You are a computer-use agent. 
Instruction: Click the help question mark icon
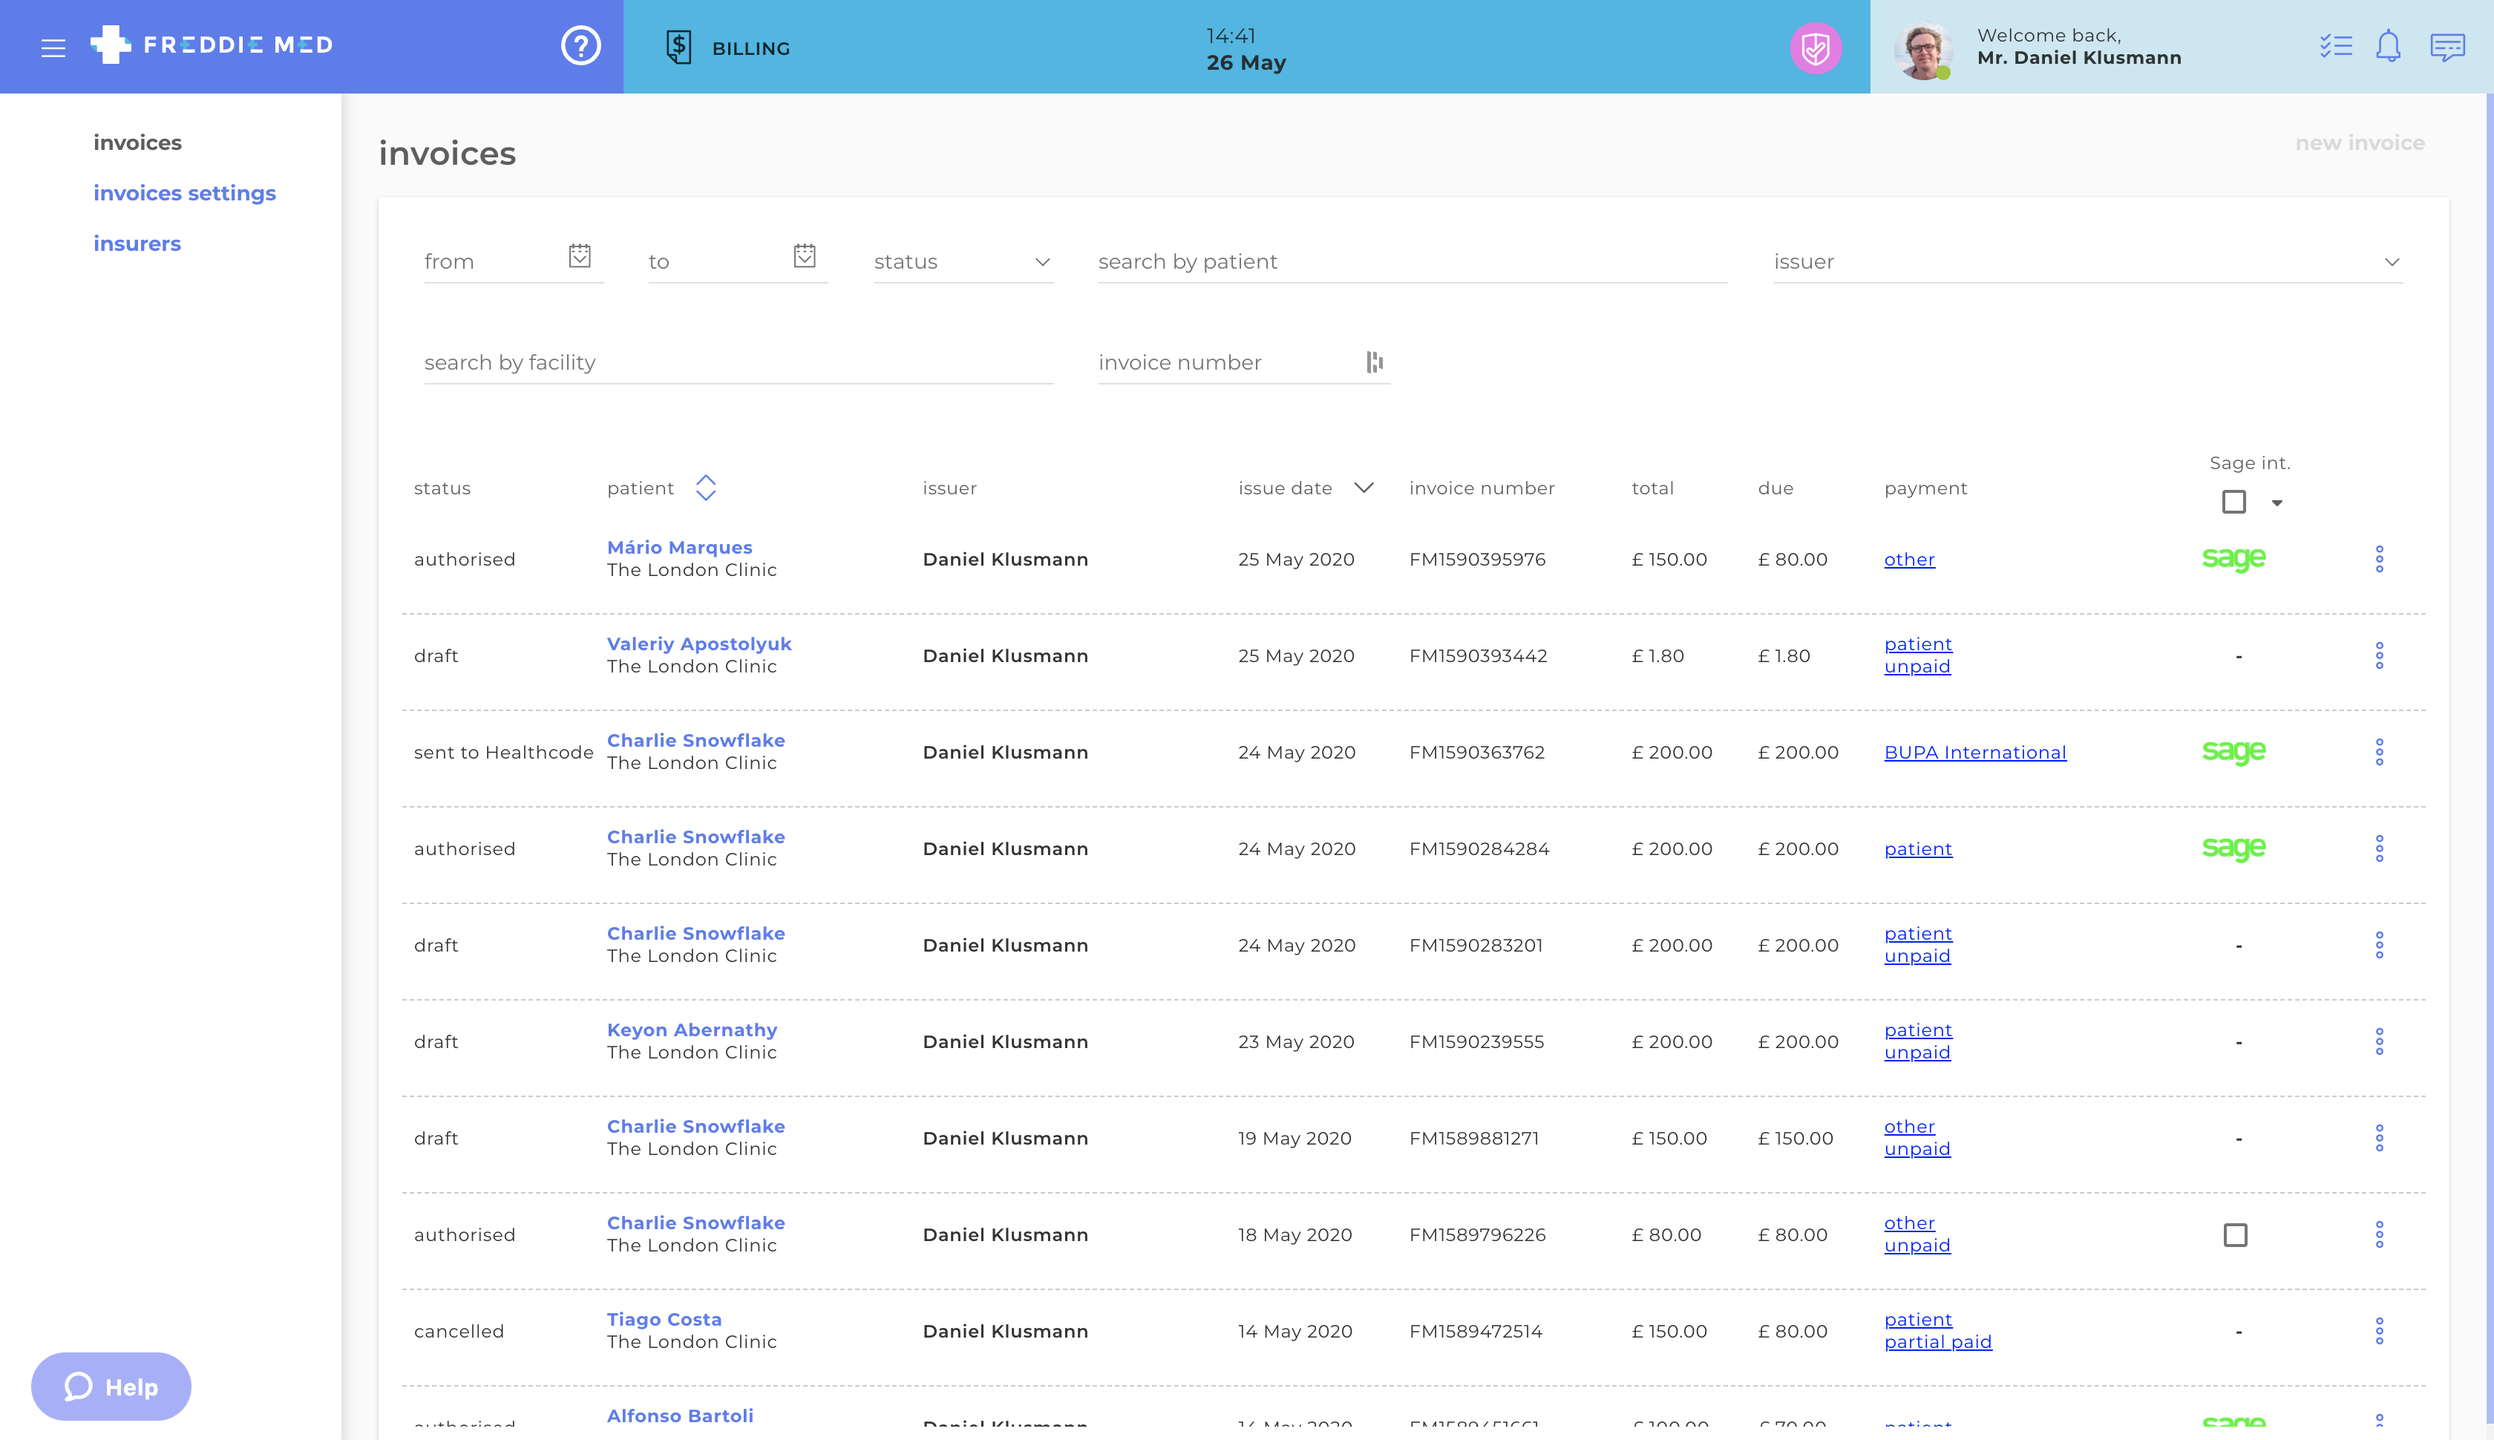(x=580, y=45)
